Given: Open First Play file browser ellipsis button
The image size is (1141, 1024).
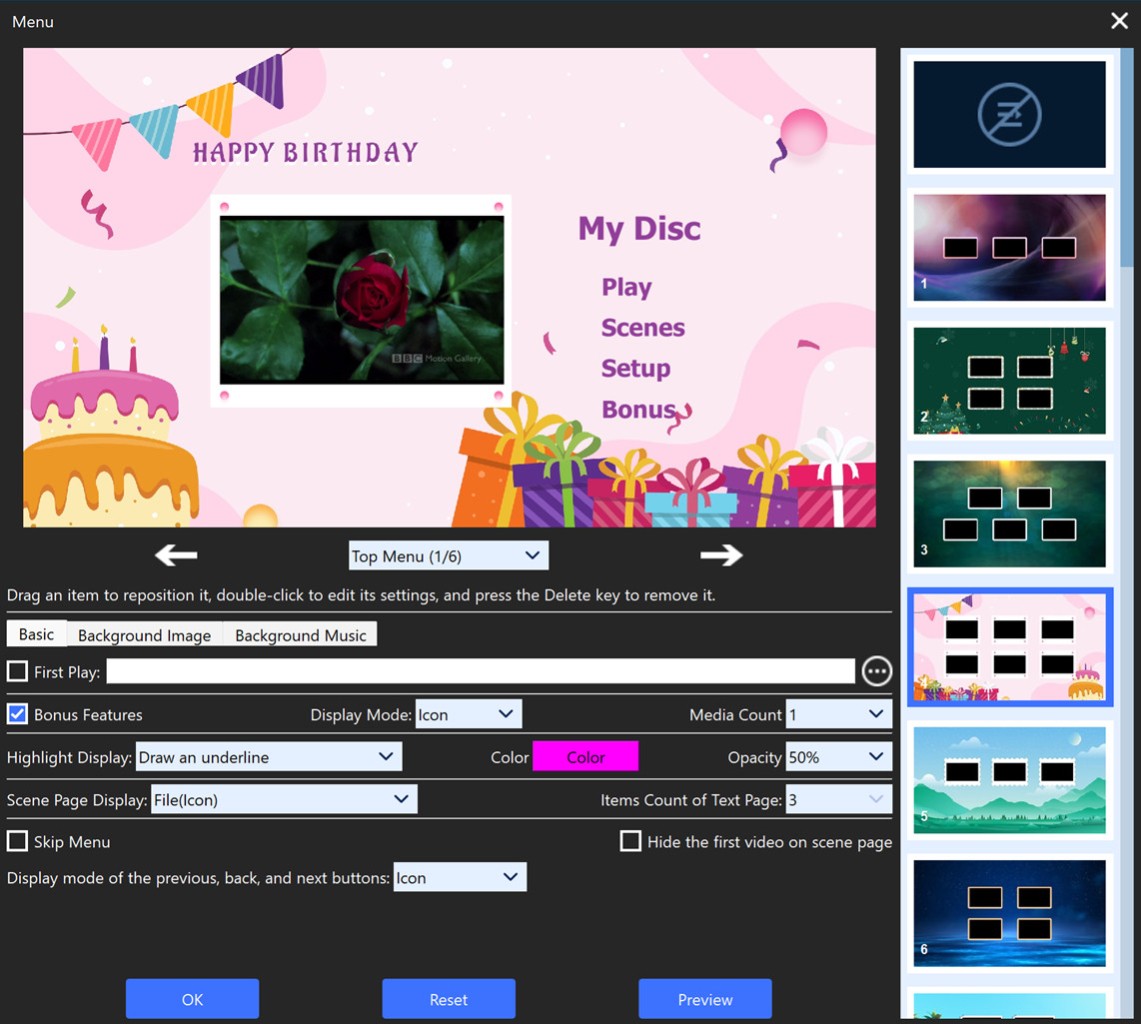Looking at the screenshot, I should click(877, 671).
